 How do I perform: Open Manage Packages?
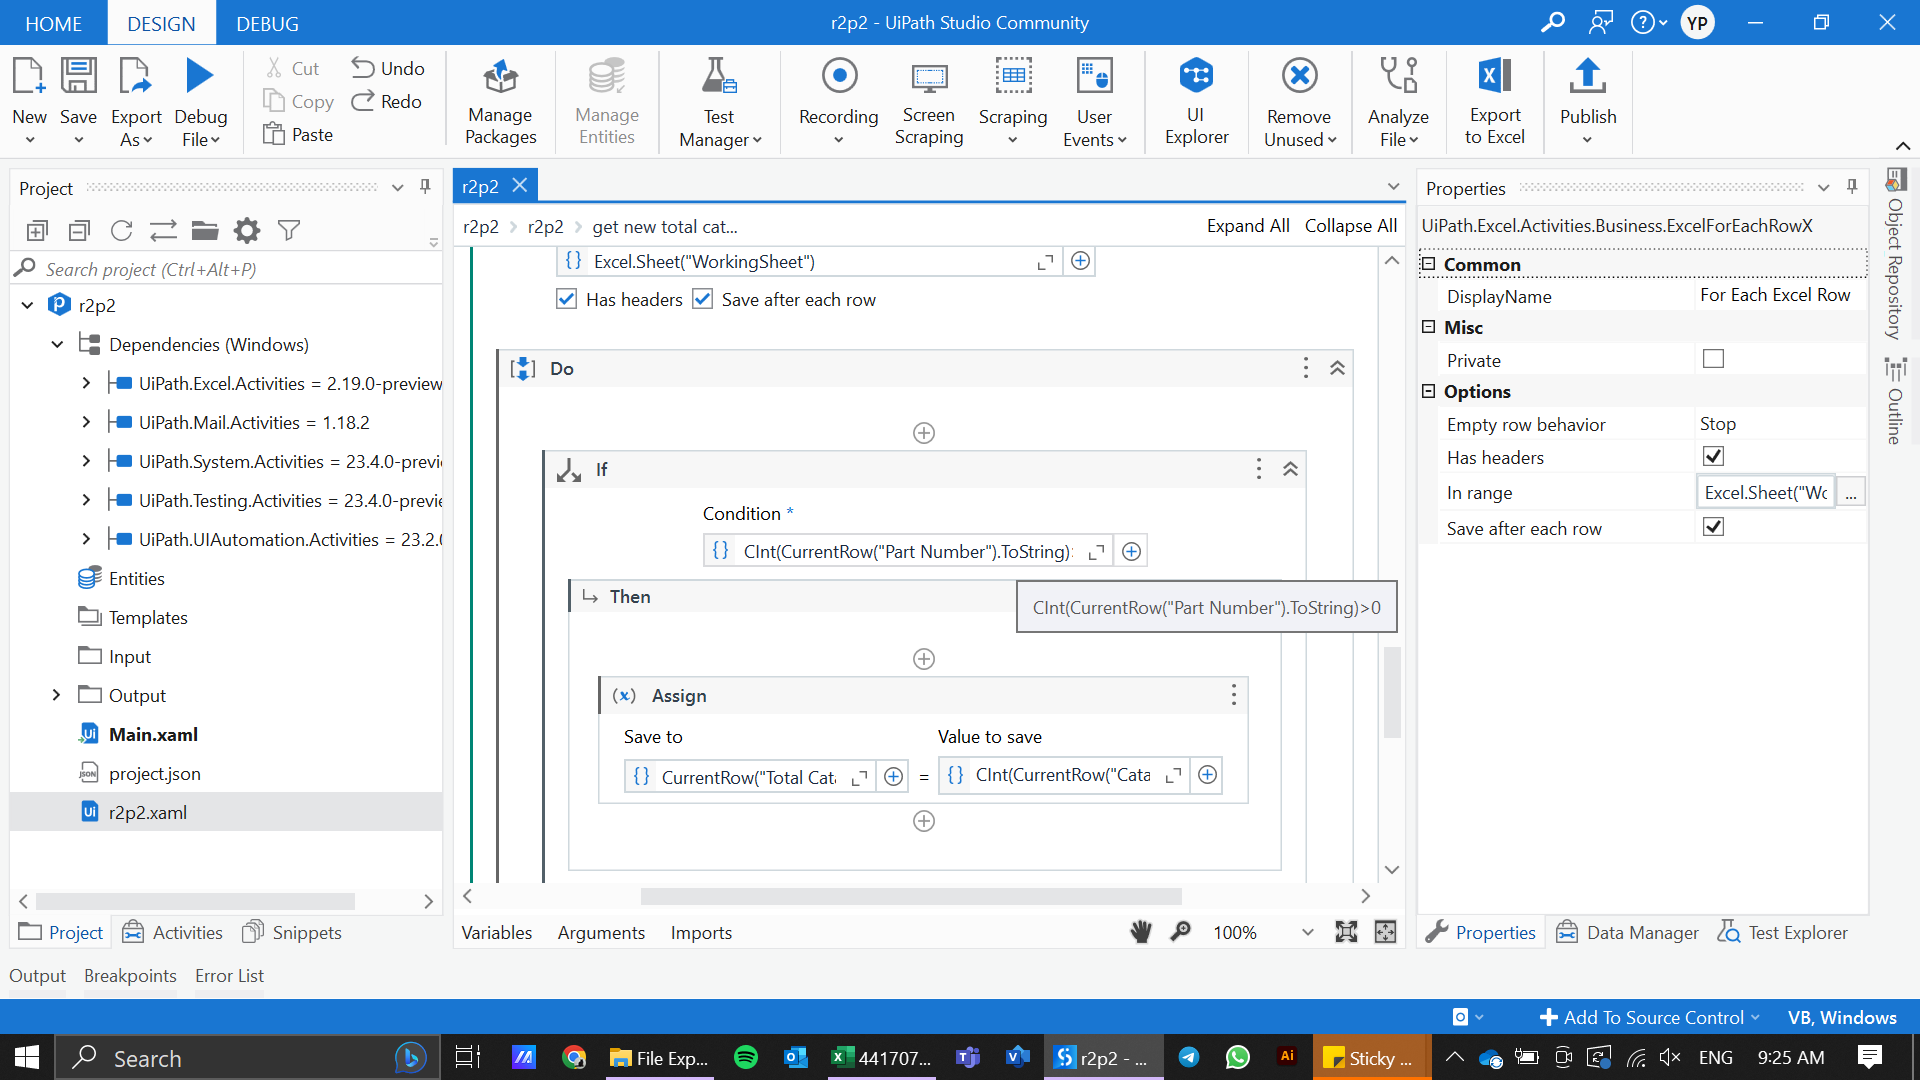click(x=500, y=102)
